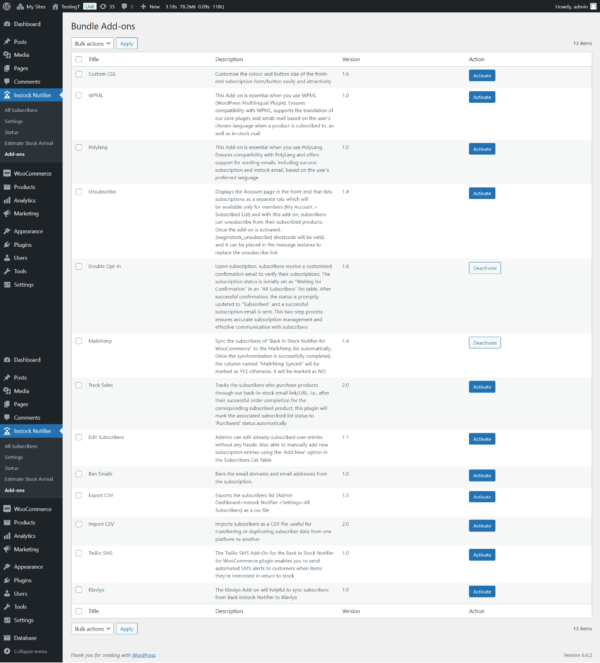Deactivate the Mailchimp add-on

(x=485, y=343)
